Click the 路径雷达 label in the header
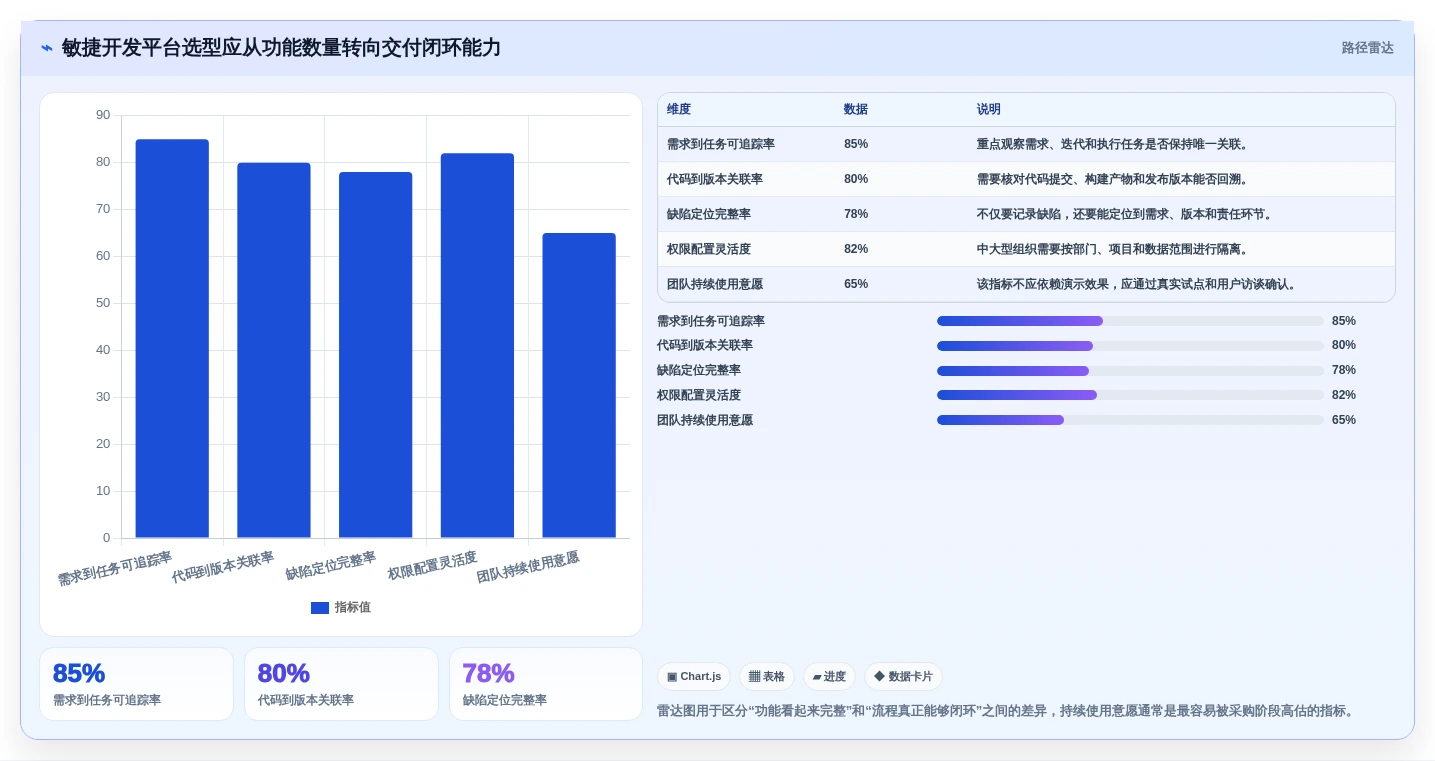Image resolution: width=1435 pixels, height=761 pixels. pos(1367,48)
